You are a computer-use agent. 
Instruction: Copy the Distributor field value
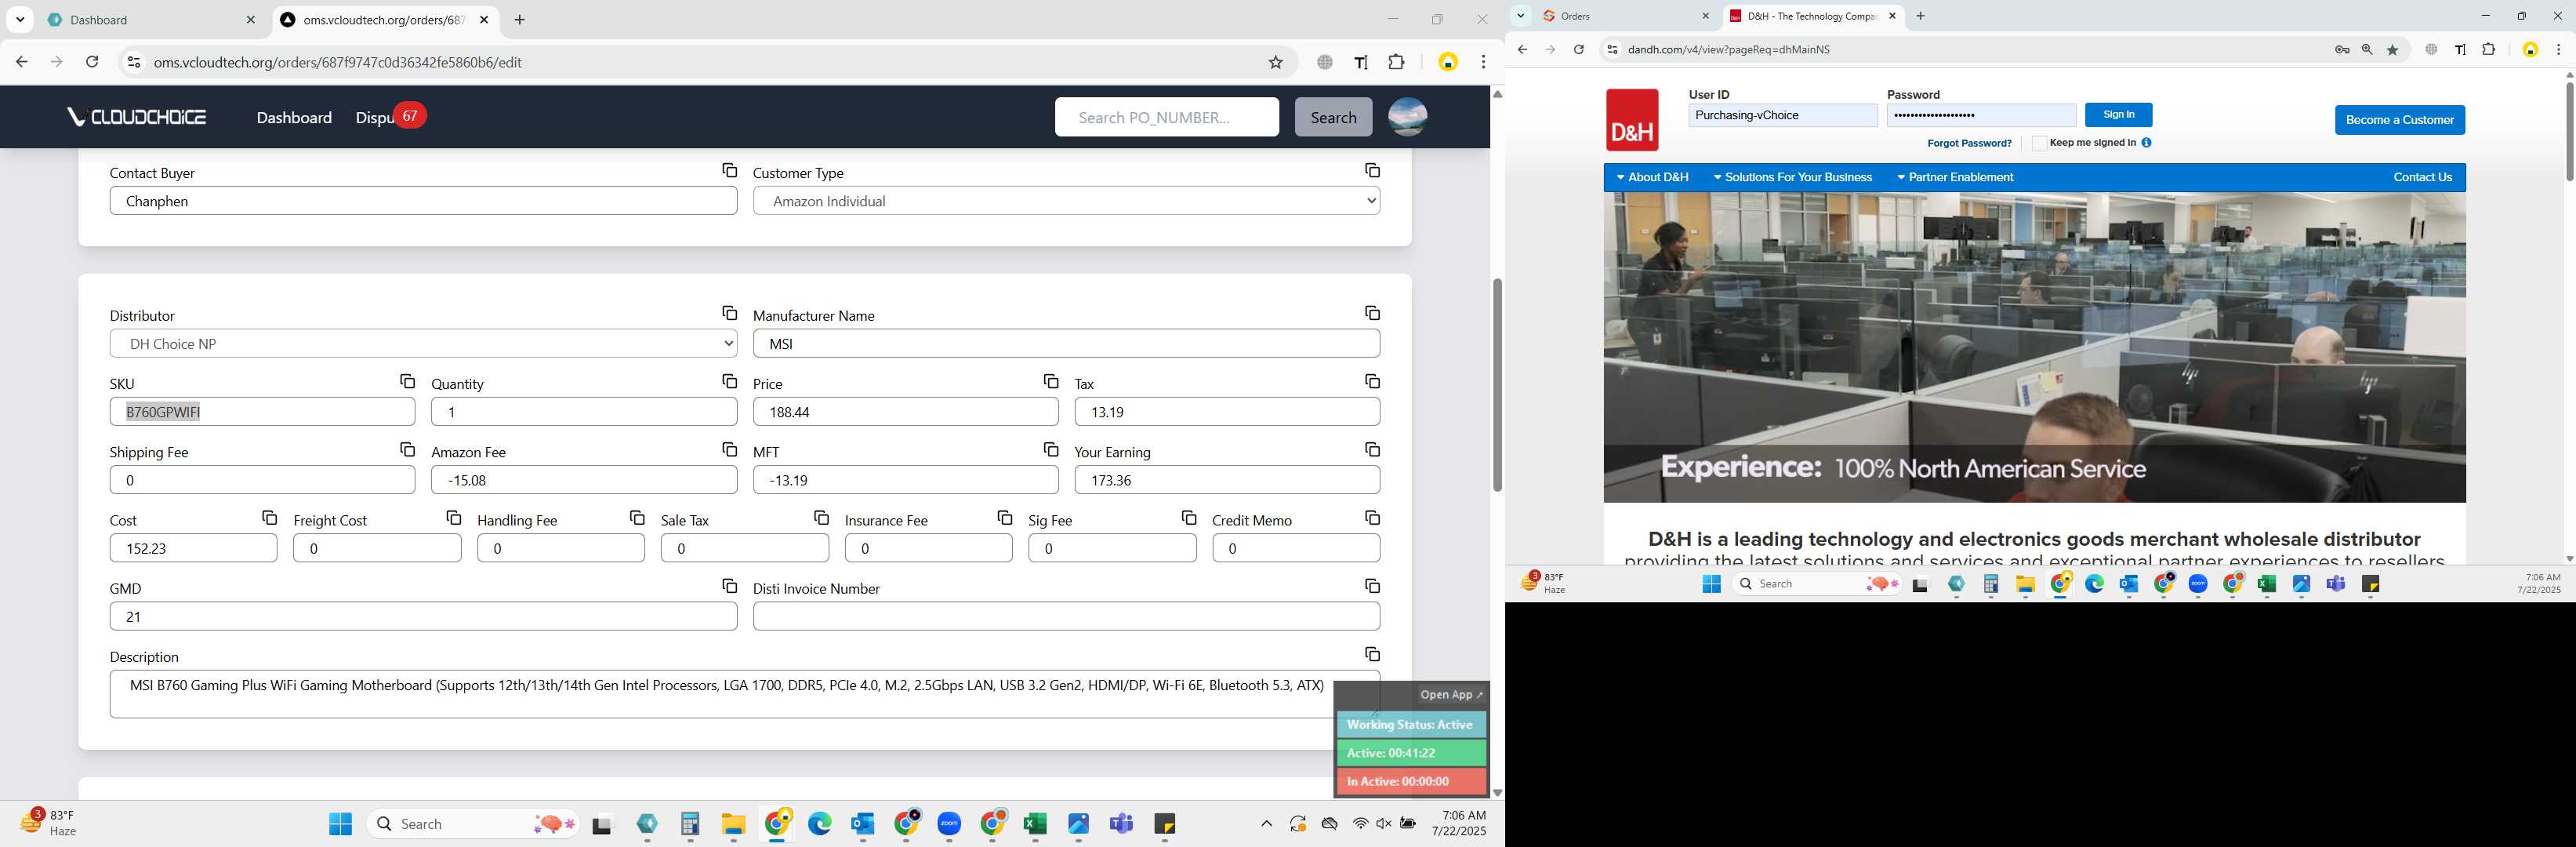coord(729,314)
